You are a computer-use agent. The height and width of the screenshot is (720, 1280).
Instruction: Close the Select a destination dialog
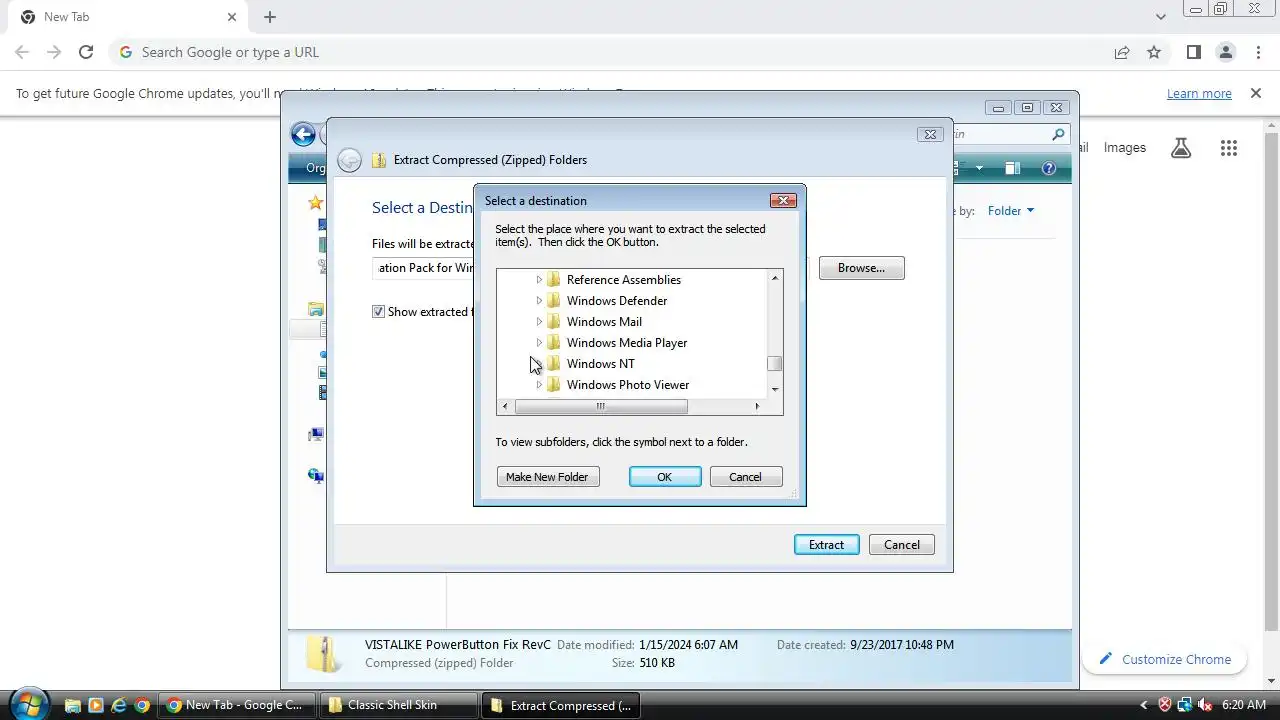(x=783, y=200)
